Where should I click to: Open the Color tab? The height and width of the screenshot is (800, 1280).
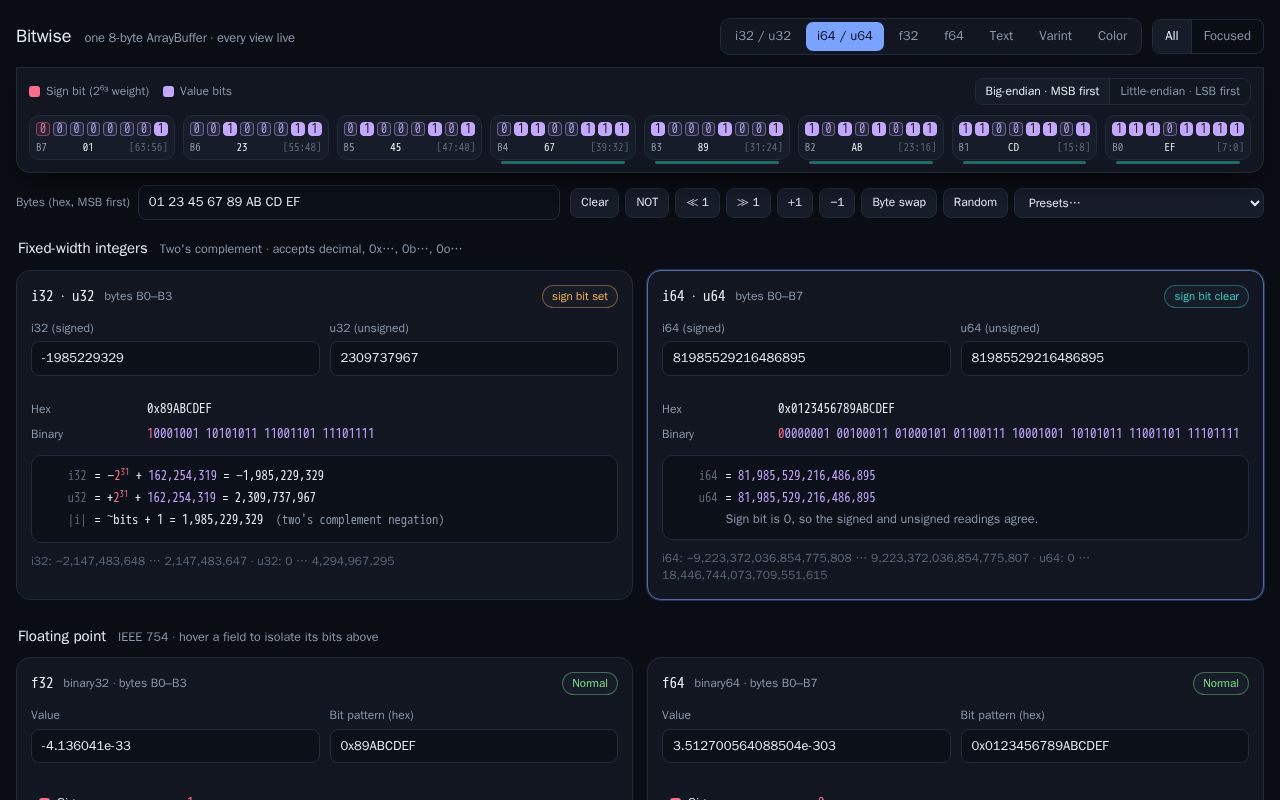pos(1112,36)
